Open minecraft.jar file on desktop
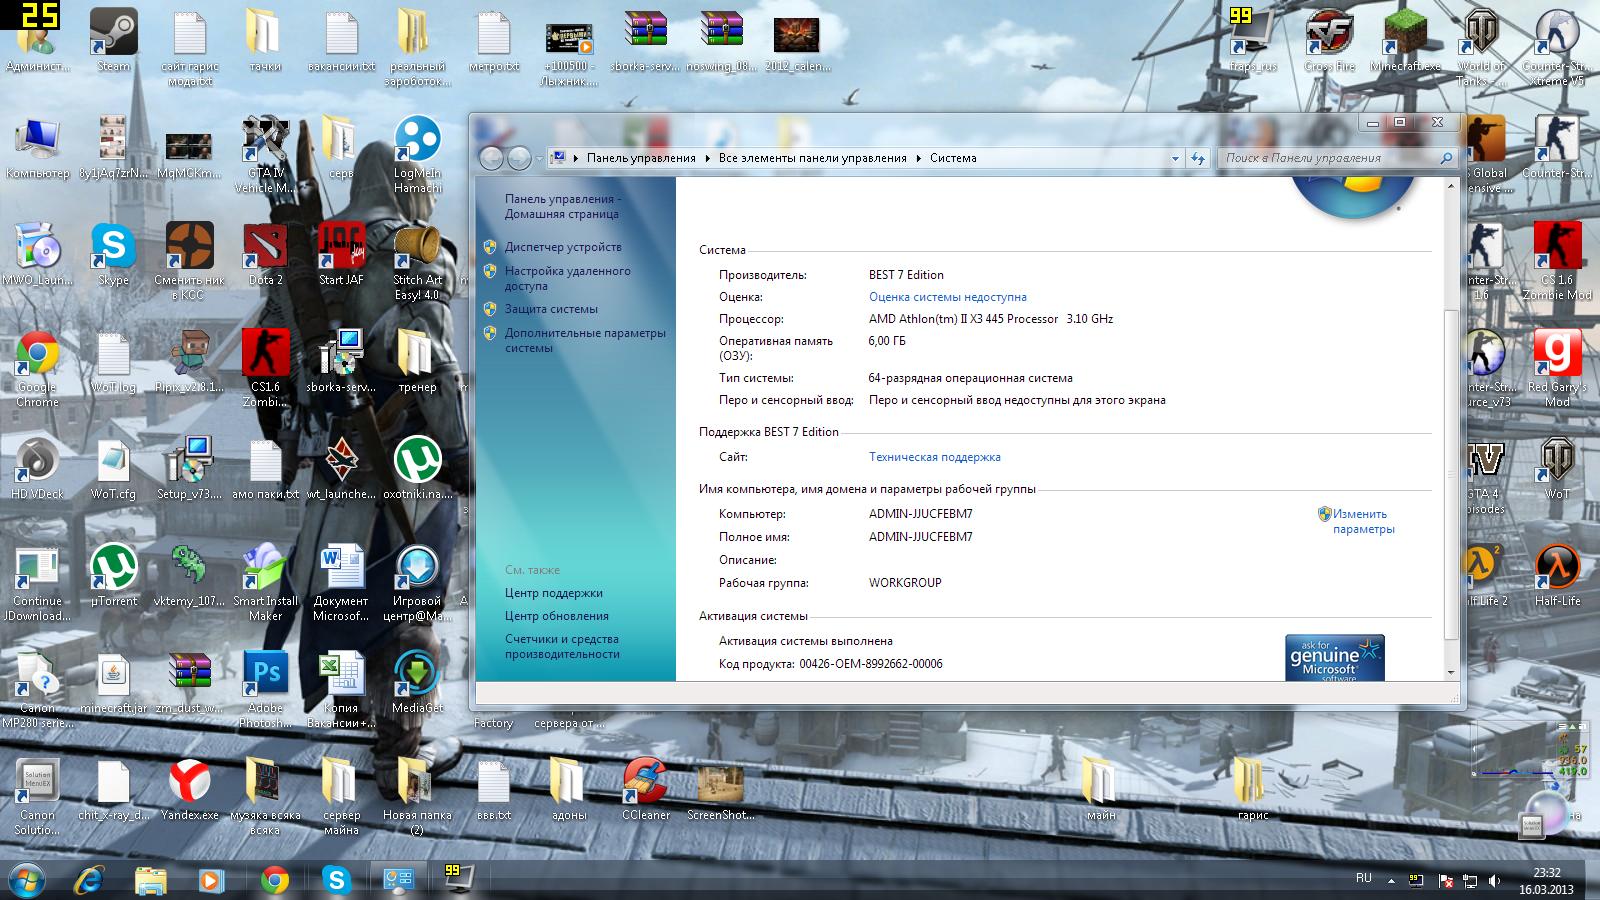1600x900 pixels. pyautogui.click(x=113, y=682)
